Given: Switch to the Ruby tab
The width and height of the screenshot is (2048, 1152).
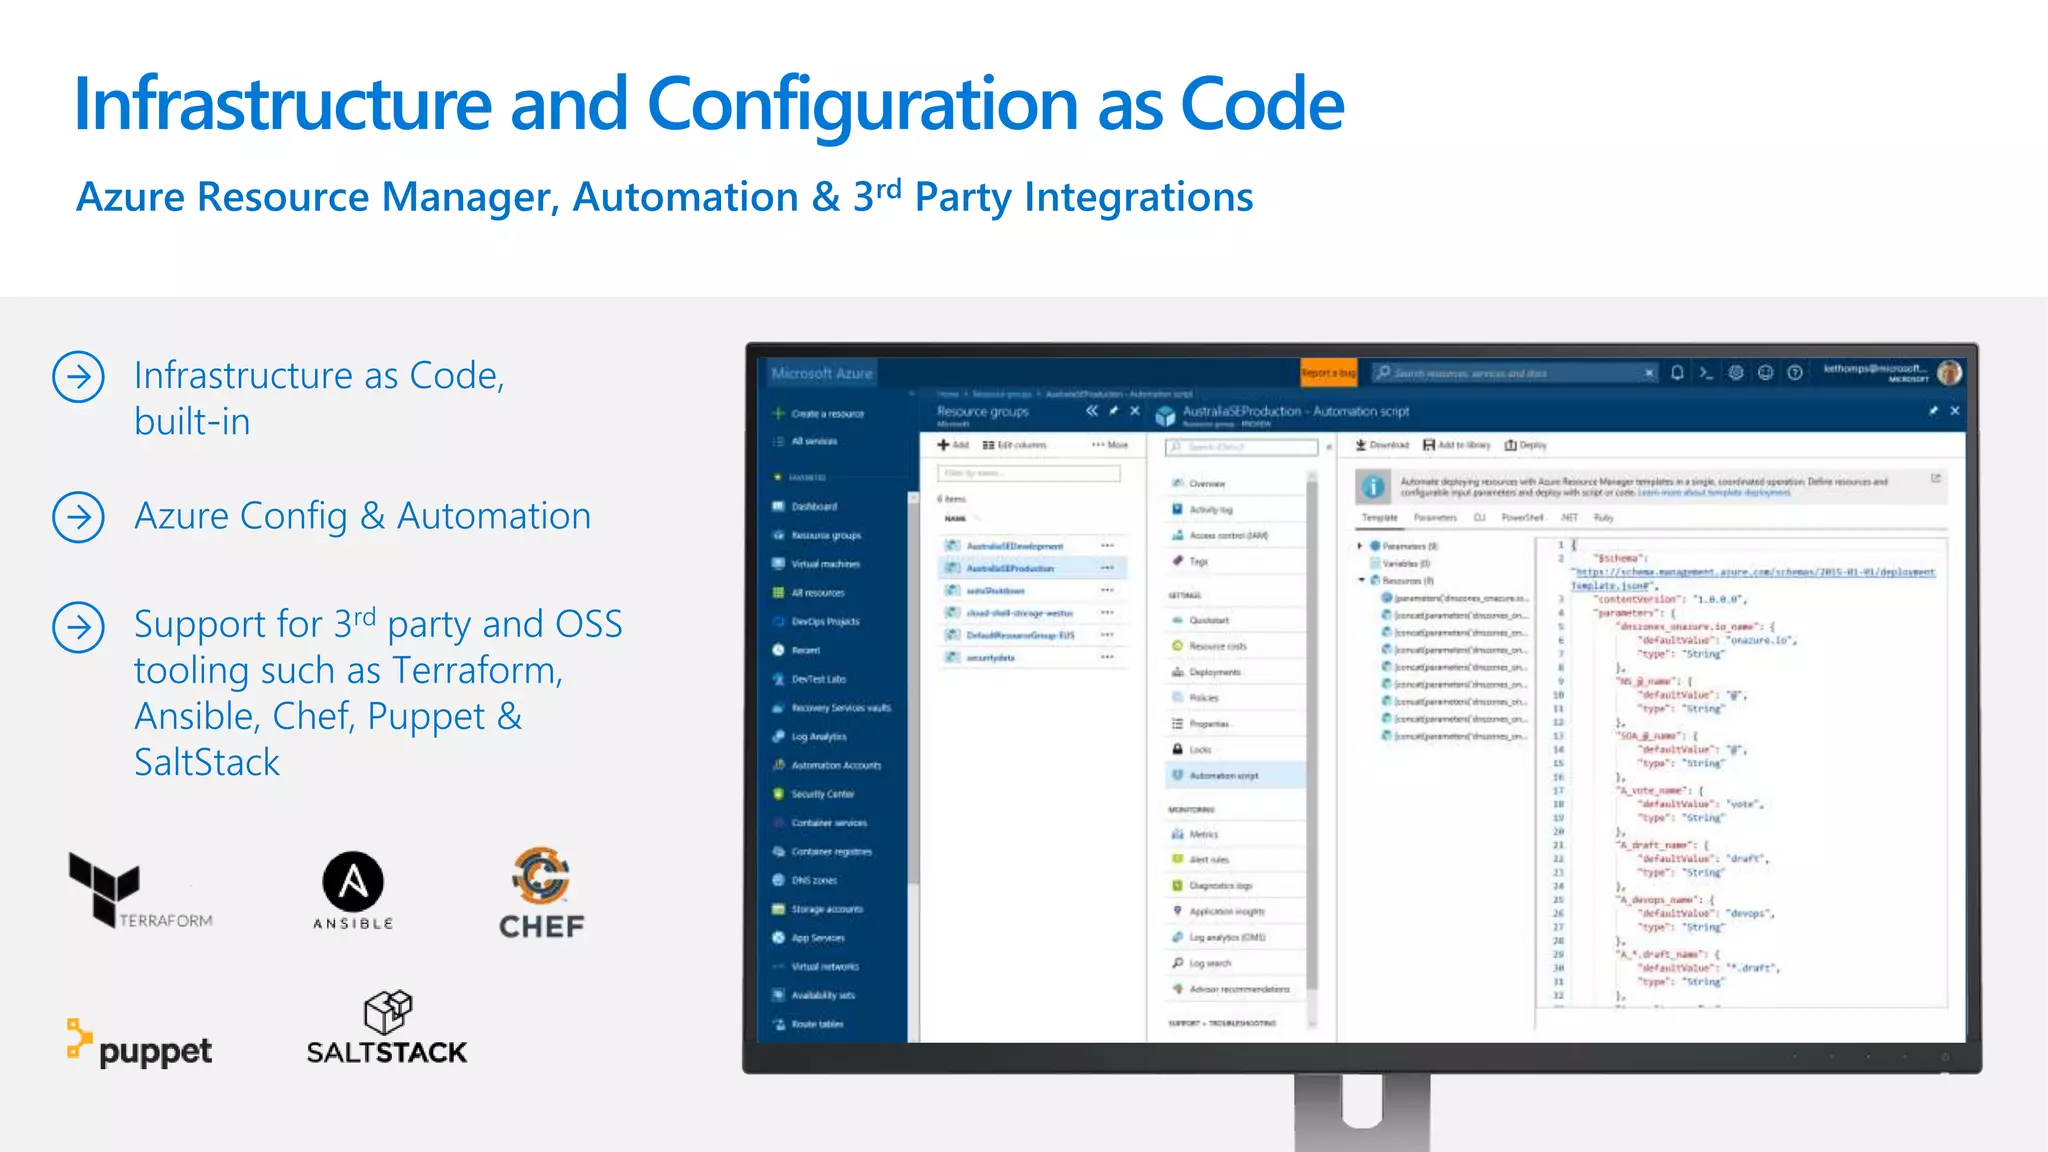Looking at the screenshot, I should click(x=1604, y=518).
